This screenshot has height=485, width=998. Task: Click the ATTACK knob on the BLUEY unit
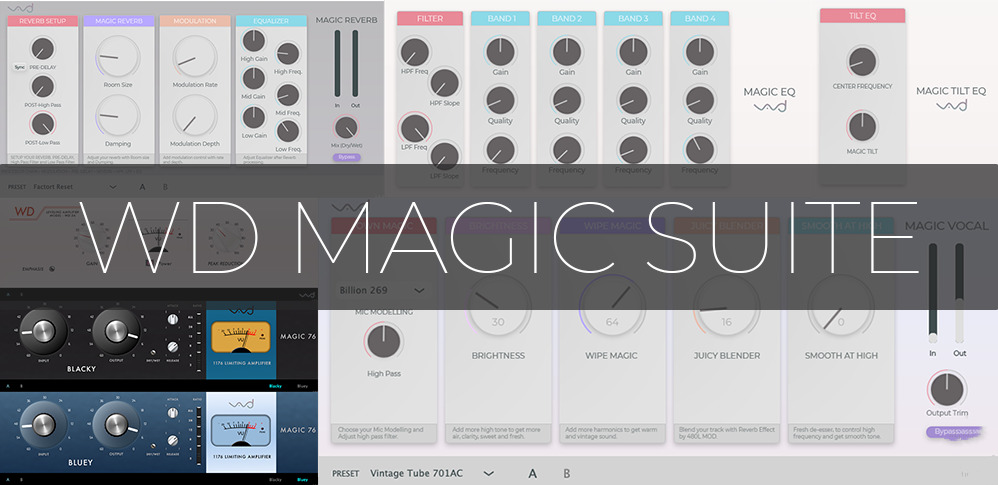click(x=172, y=412)
